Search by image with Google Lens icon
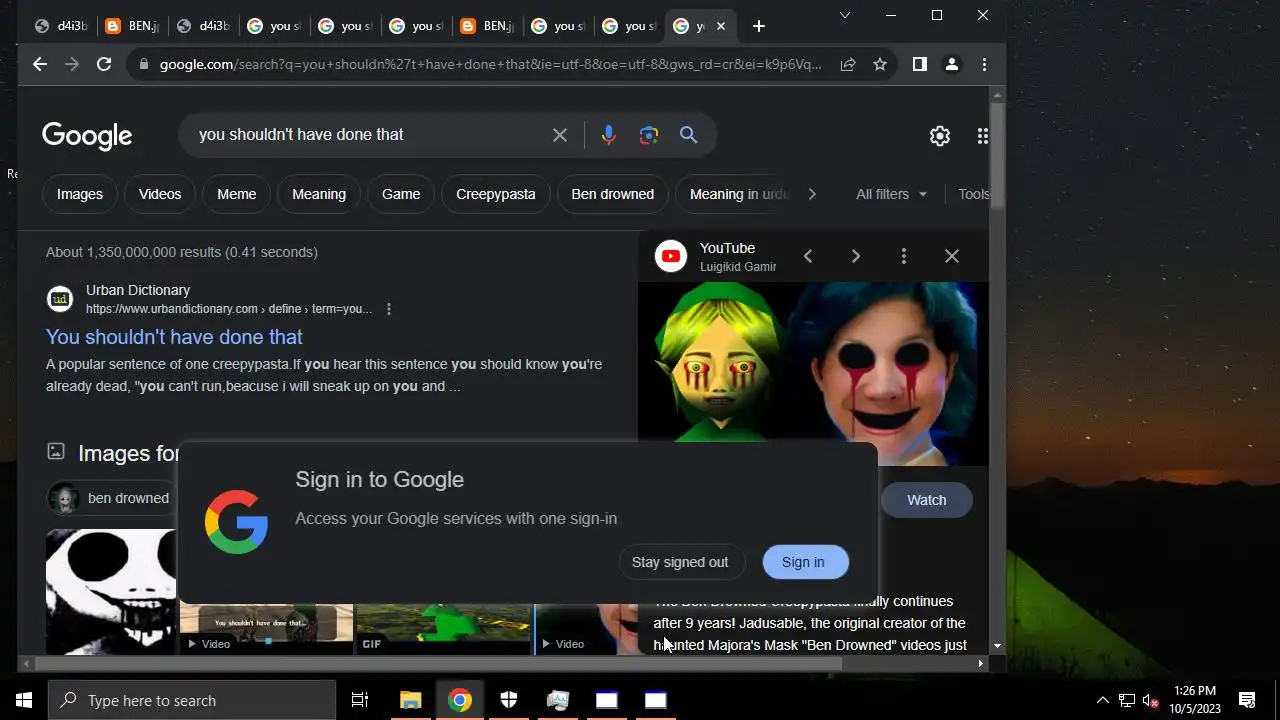The image size is (1280, 720). pyautogui.click(x=649, y=135)
